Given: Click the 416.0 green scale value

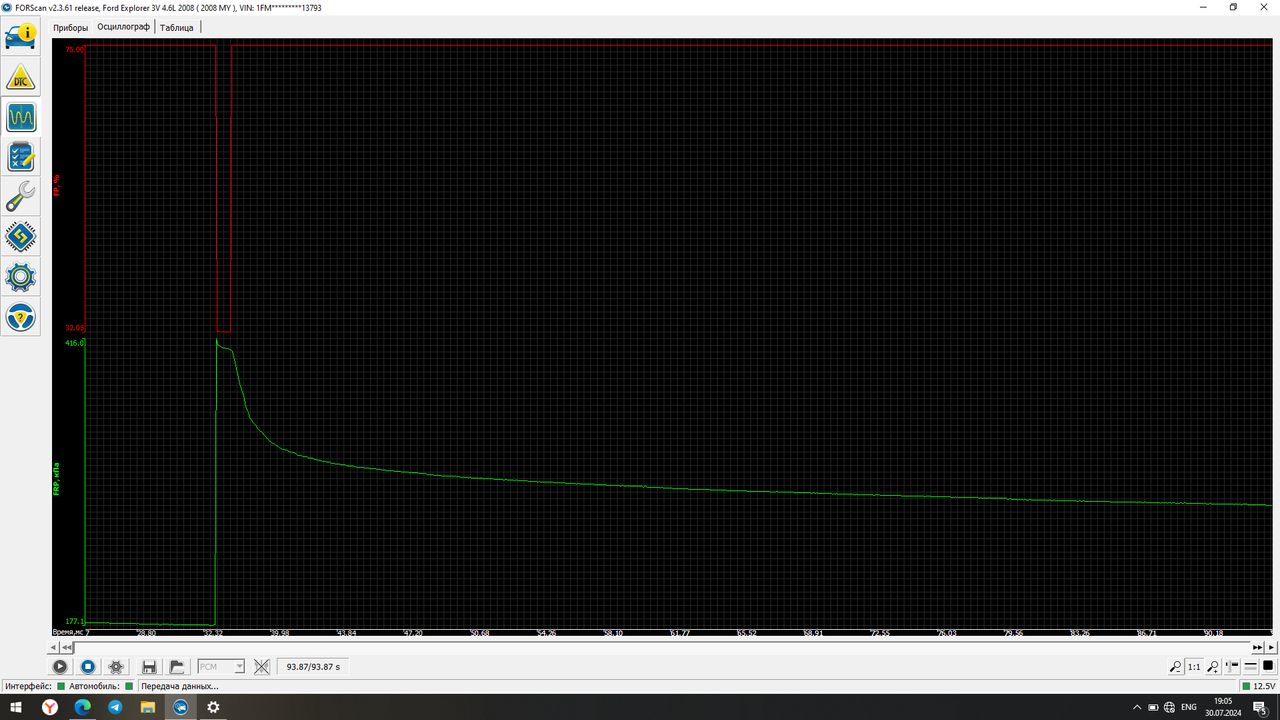Looking at the screenshot, I should [74, 343].
